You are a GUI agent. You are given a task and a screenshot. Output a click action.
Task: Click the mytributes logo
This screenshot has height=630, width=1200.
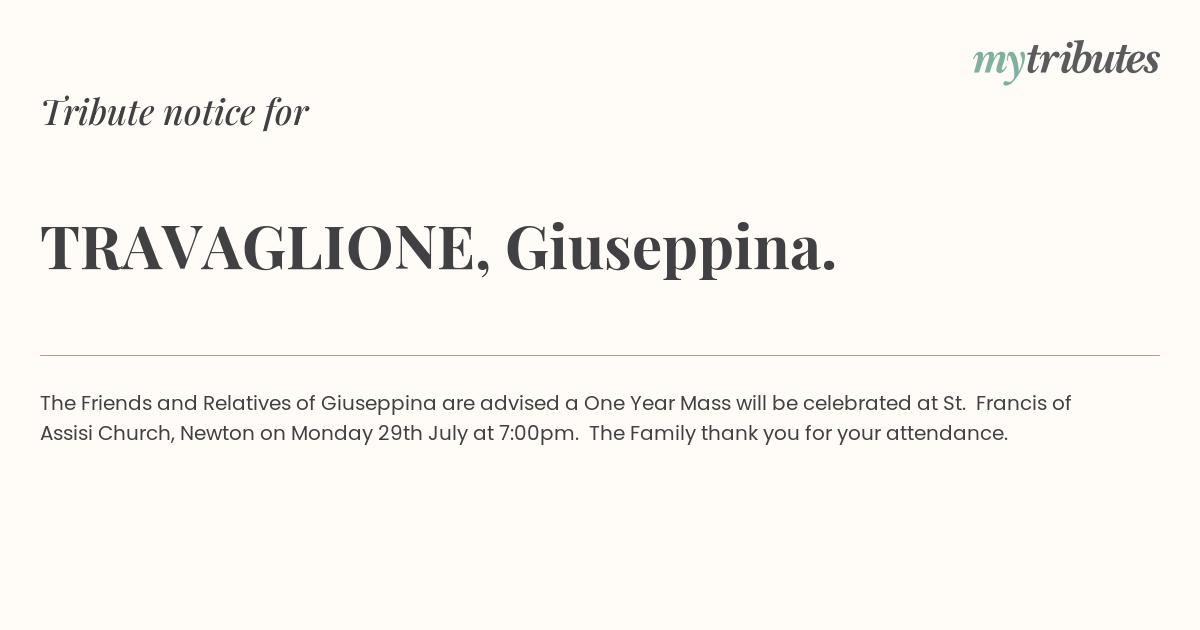click(1066, 61)
